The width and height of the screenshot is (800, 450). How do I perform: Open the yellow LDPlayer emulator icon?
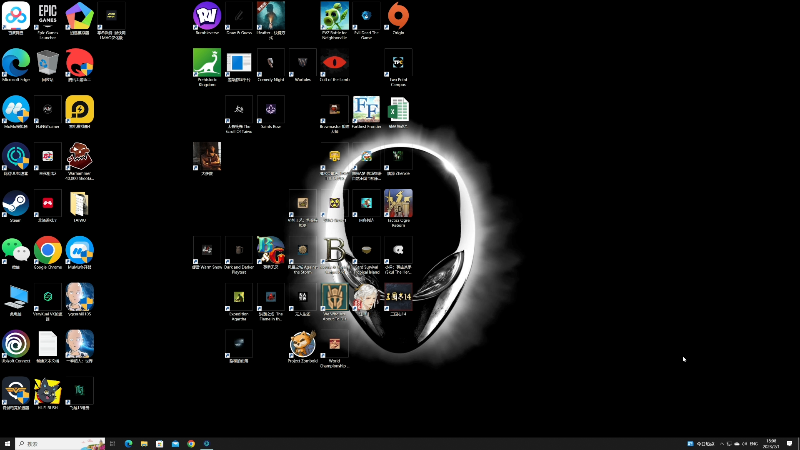point(80,109)
